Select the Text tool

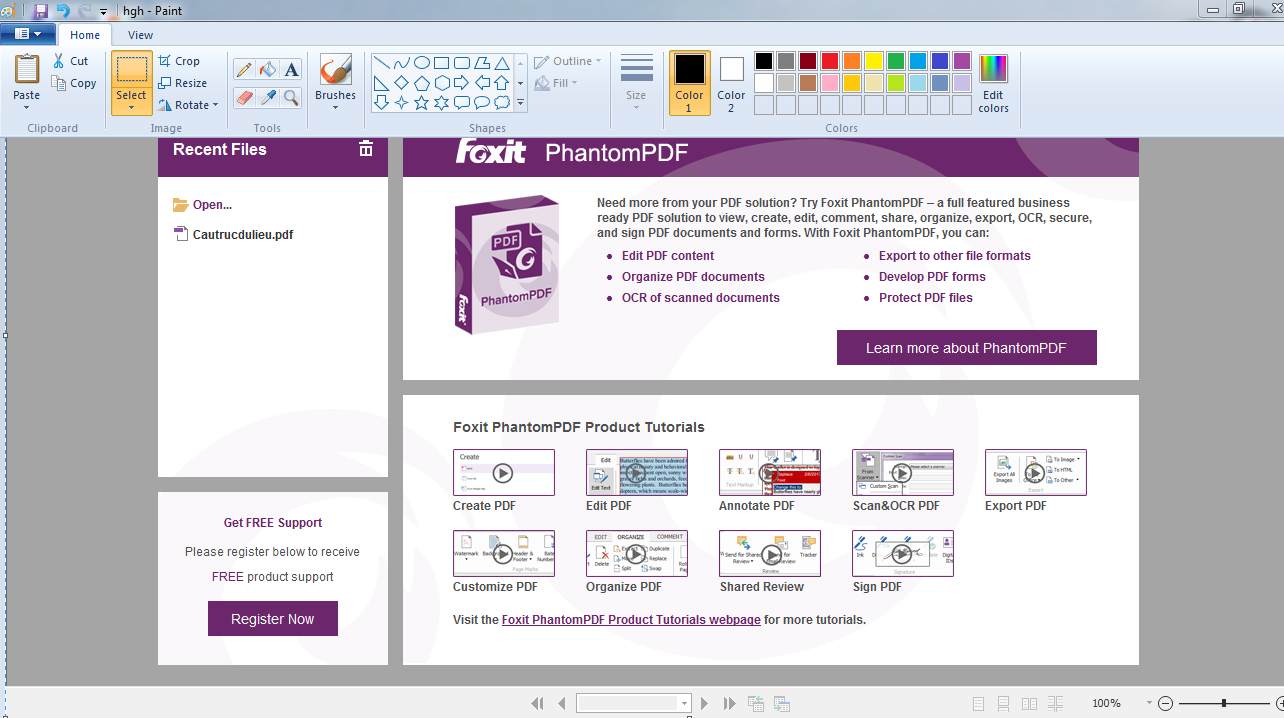tap(290, 69)
